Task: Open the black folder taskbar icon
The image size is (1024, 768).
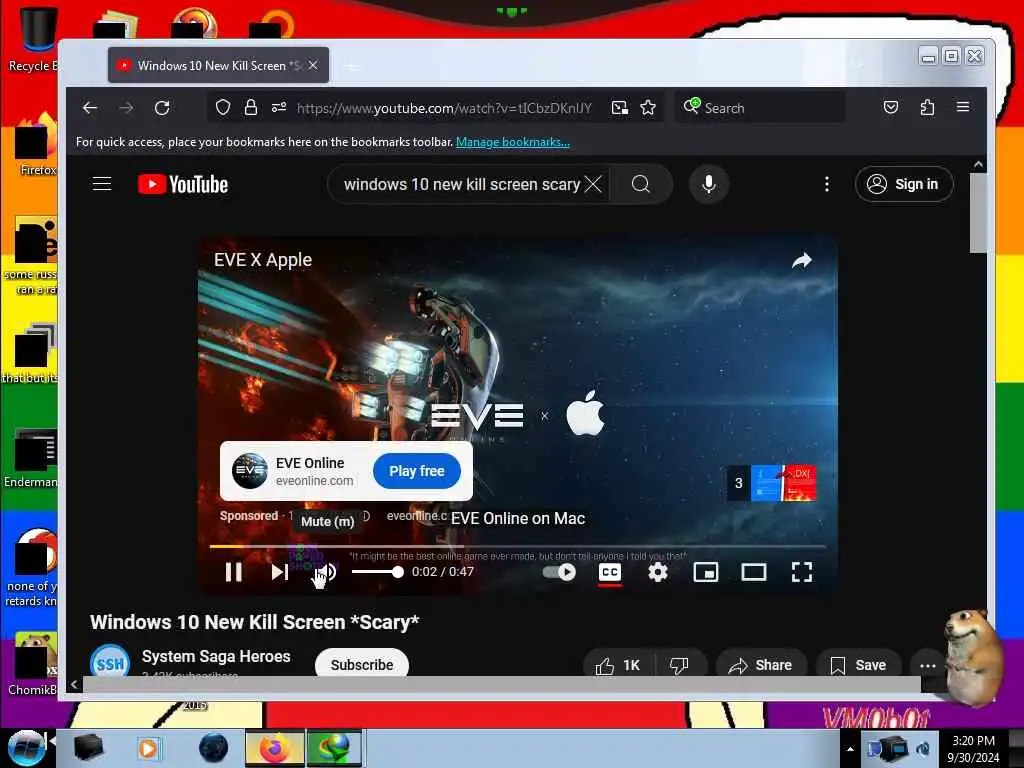Action: pos(89,748)
